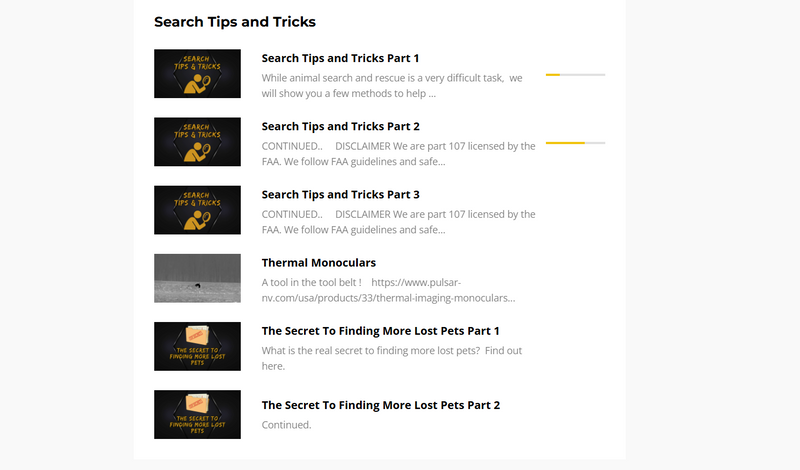Click Part 2 description starting 'CONTINUED.. DISCLAIMER'
The height and width of the screenshot is (470, 800).
click(398, 154)
